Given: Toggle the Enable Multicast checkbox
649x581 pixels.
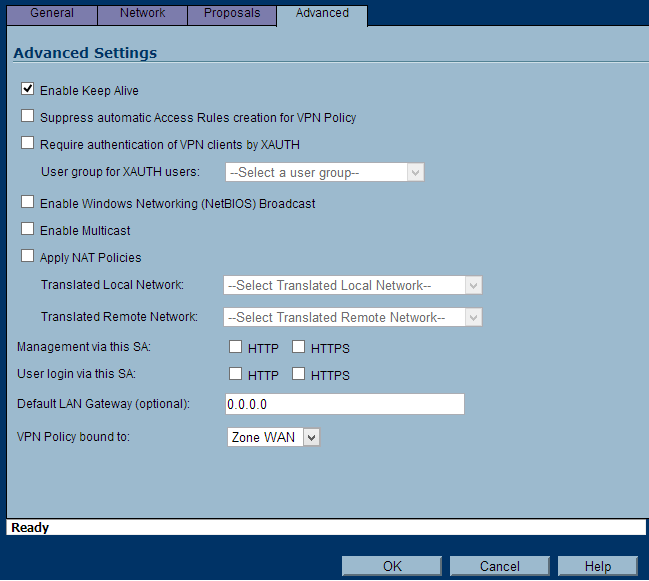Looking at the screenshot, I should (x=28, y=229).
